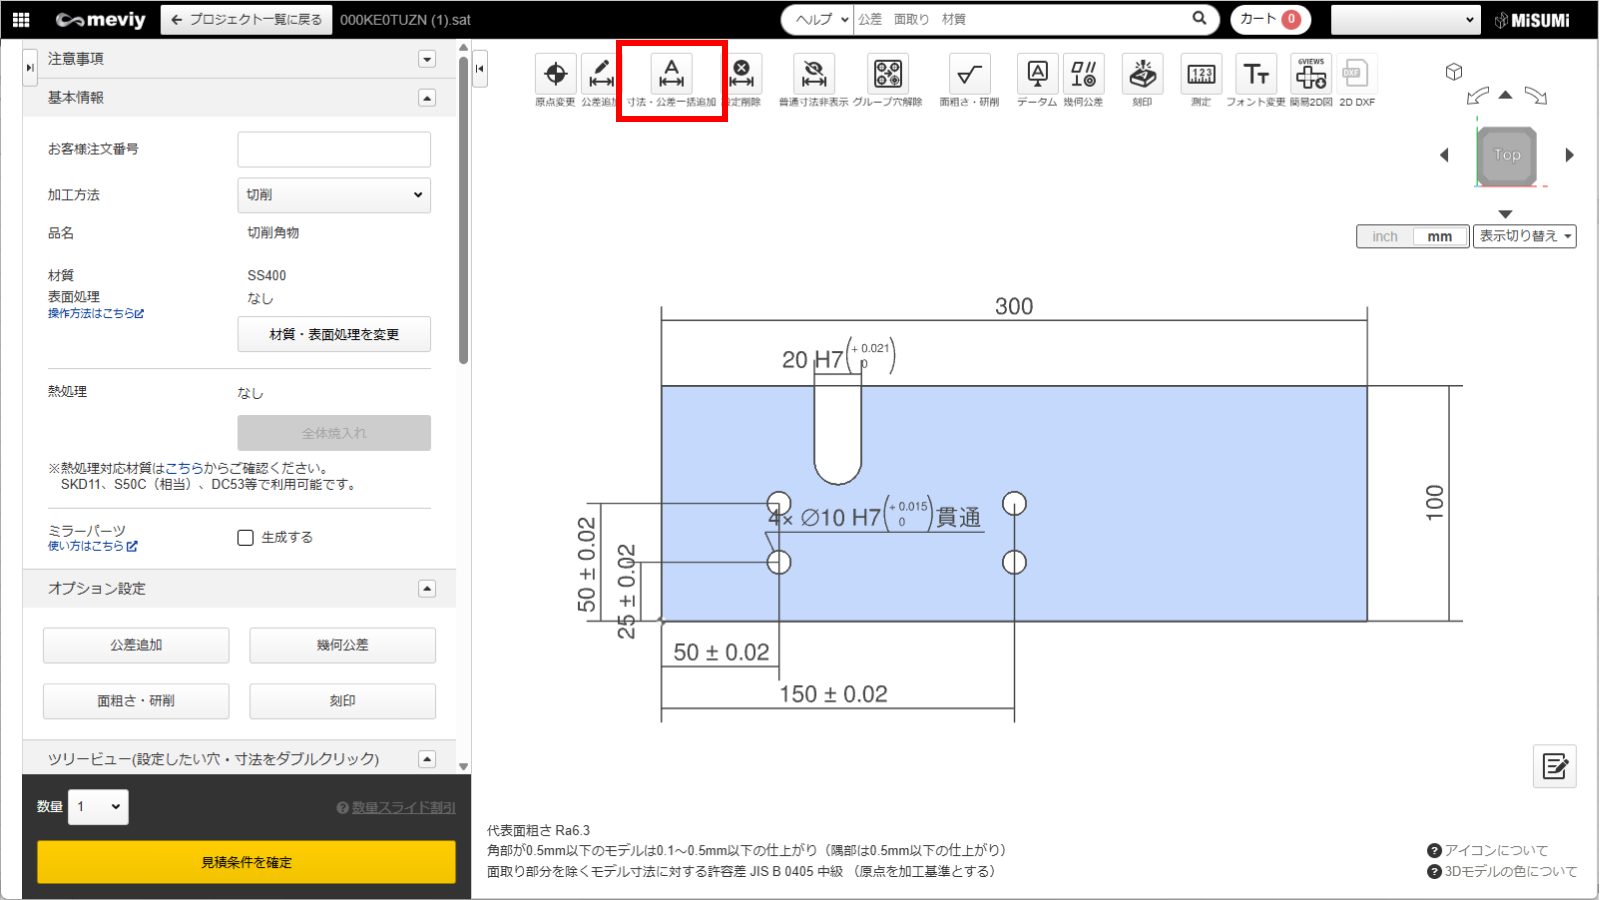Click the 材質・表面処理を変更 button
The image size is (1600, 900).
[334, 334]
